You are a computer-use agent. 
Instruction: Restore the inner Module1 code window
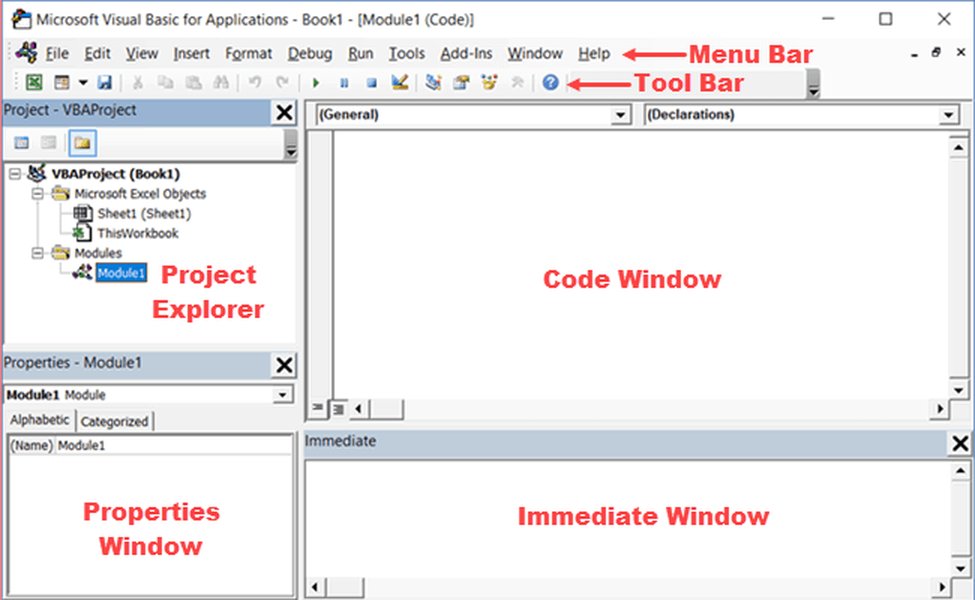[x=936, y=53]
